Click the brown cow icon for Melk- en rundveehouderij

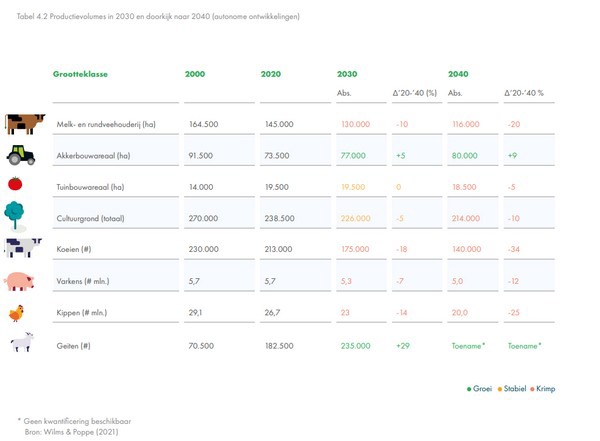click(x=25, y=124)
